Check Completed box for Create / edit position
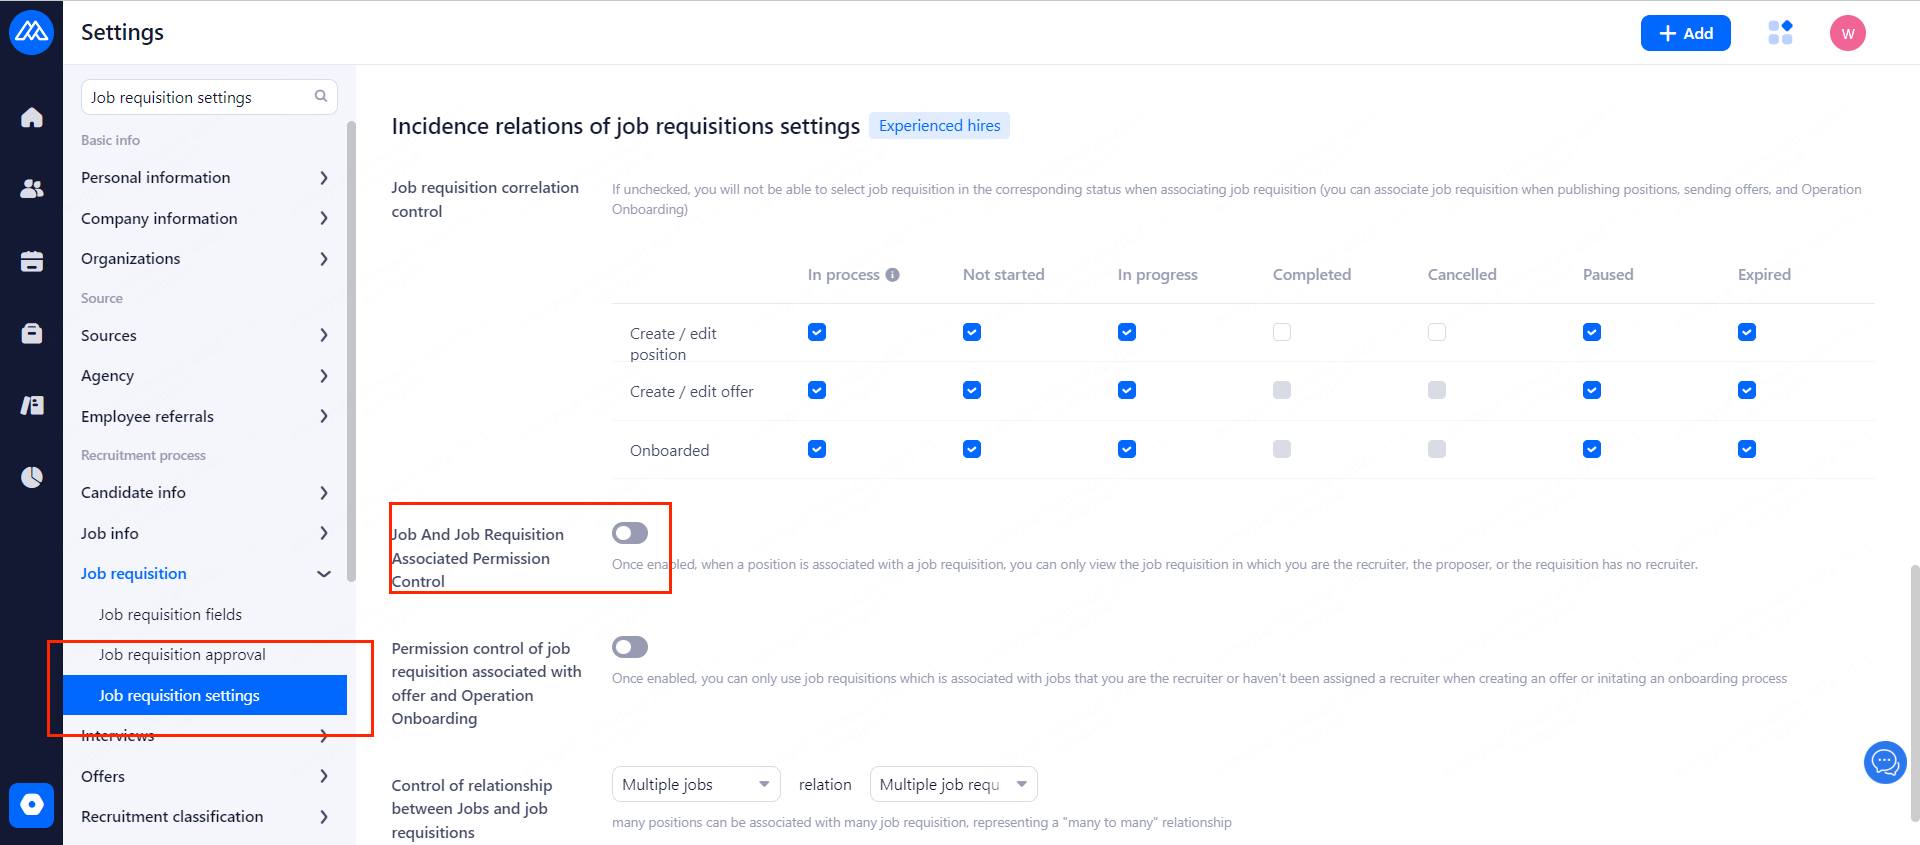 [x=1282, y=332]
